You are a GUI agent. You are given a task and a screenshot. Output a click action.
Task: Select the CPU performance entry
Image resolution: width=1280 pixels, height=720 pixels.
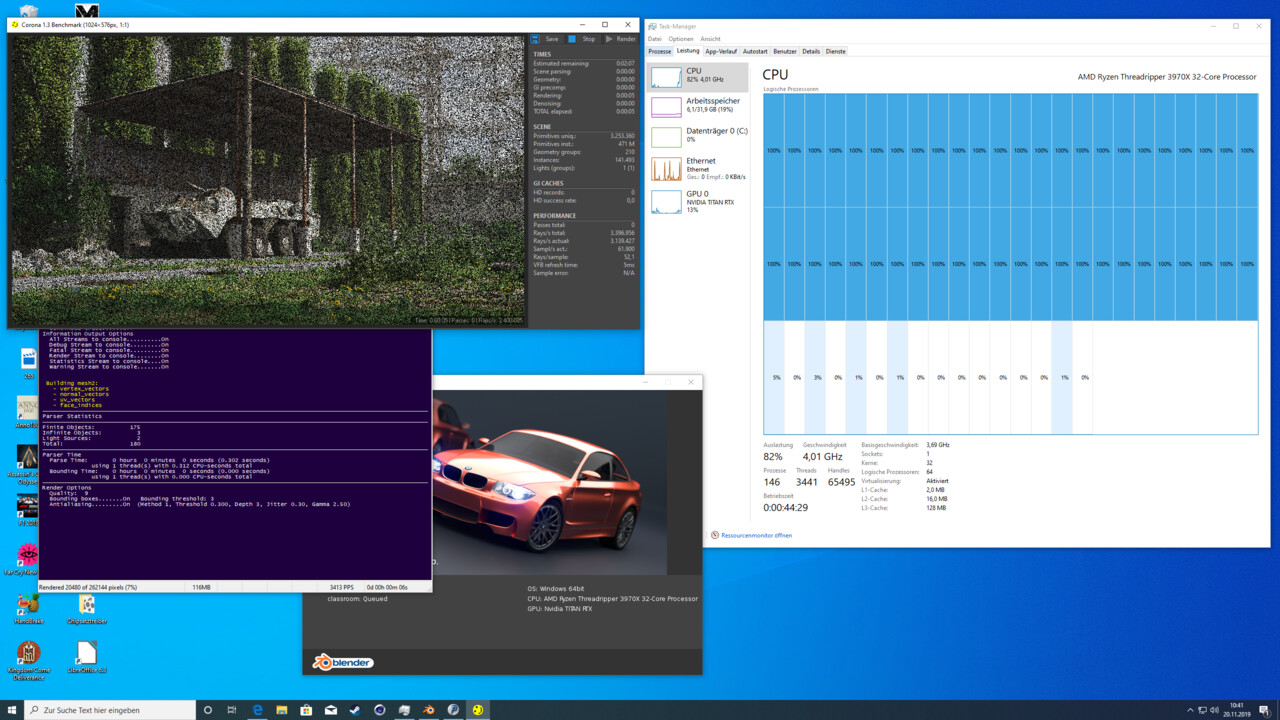[x=698, y=77]
